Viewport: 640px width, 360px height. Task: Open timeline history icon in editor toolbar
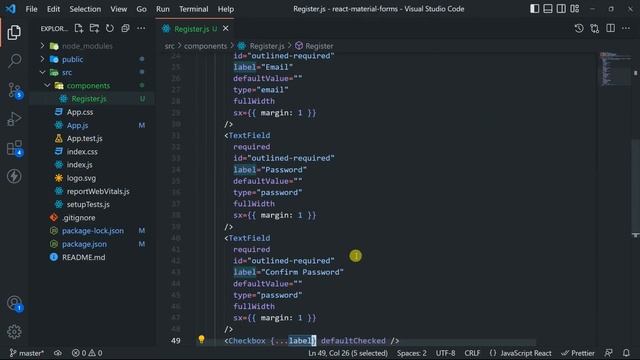tap(579, 28)
